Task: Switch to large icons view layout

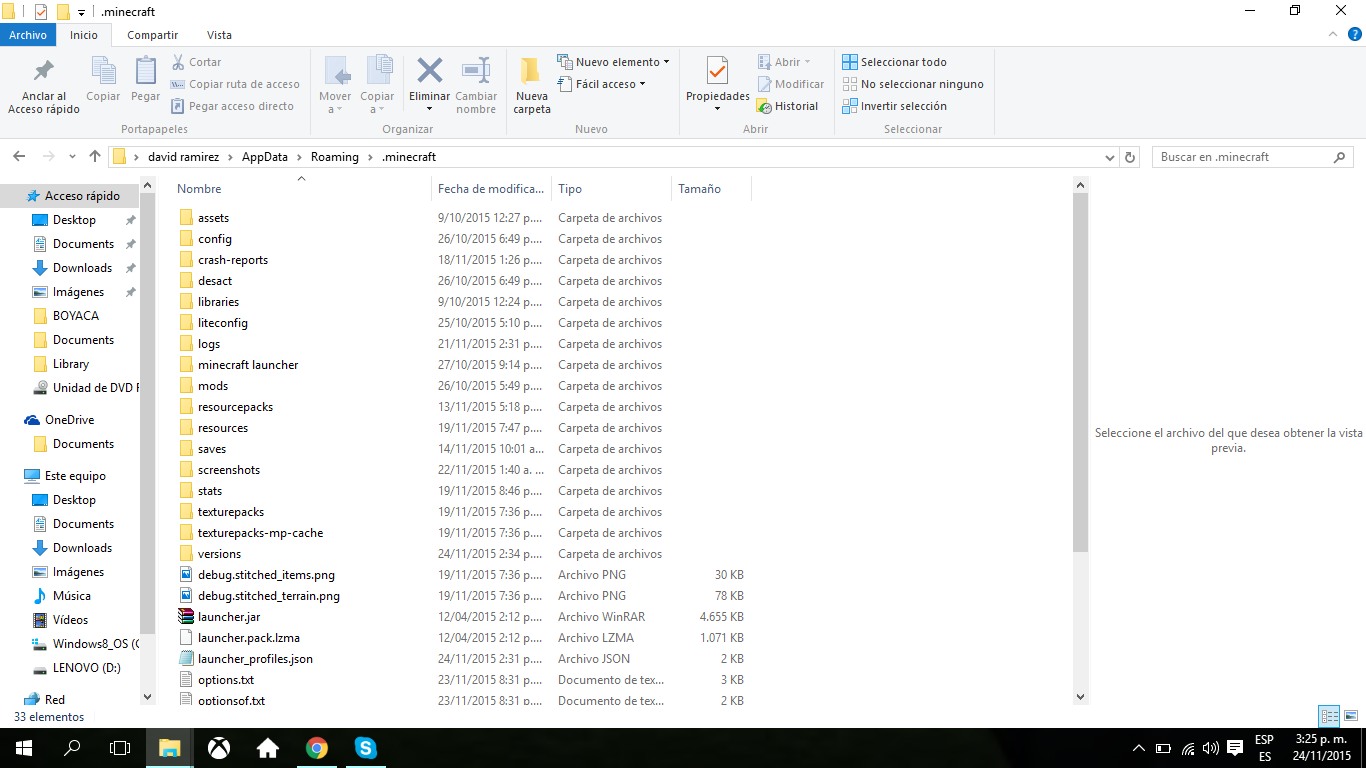Action: point(1351,716)
